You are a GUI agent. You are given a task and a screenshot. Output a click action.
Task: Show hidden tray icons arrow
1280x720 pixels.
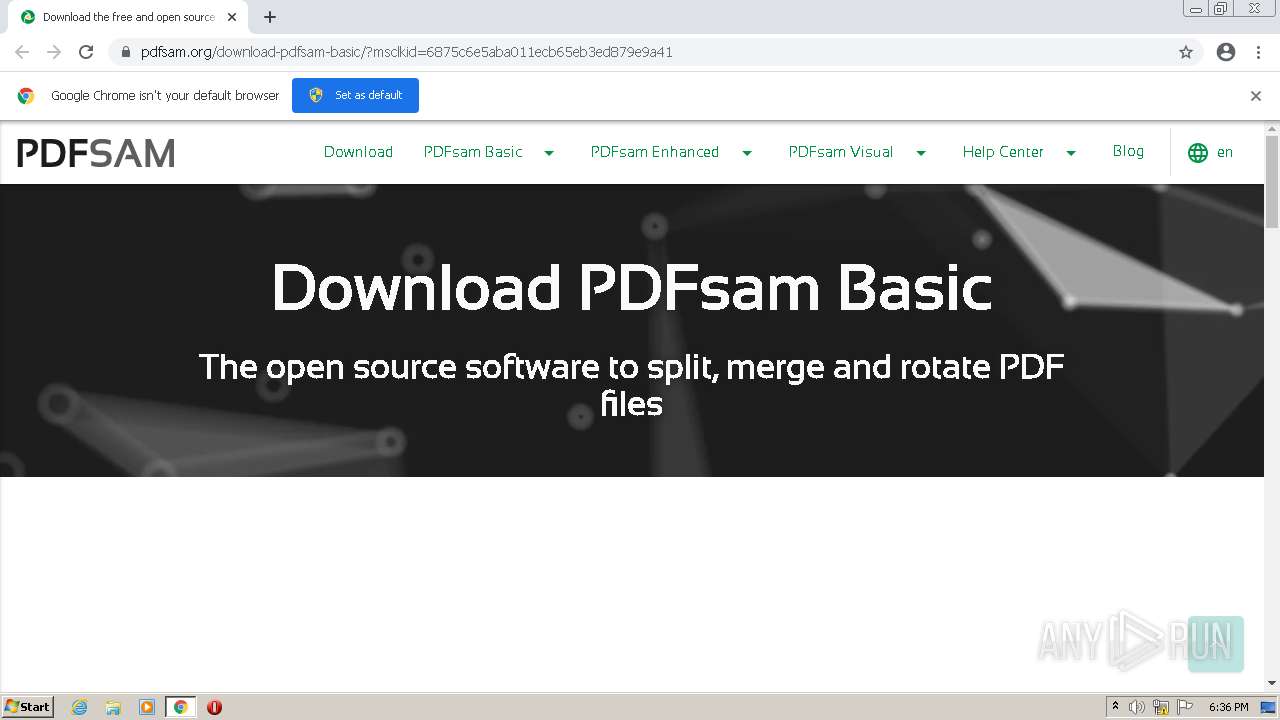pos(1115,707)
